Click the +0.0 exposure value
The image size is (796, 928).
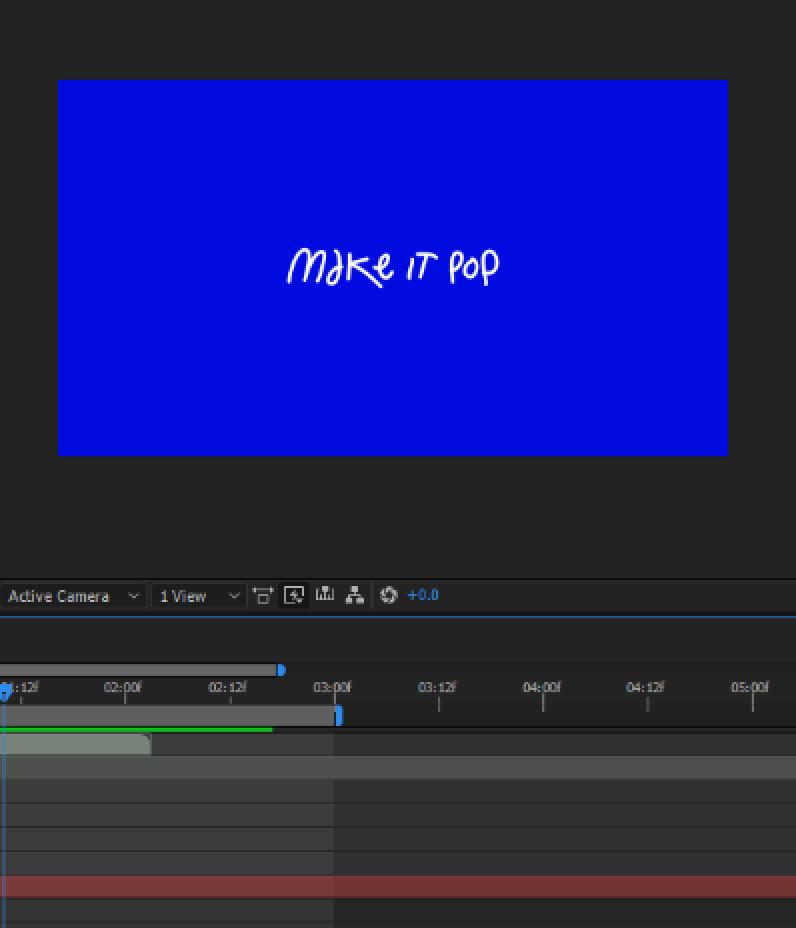pyautogui.click(x=423, y=595)
